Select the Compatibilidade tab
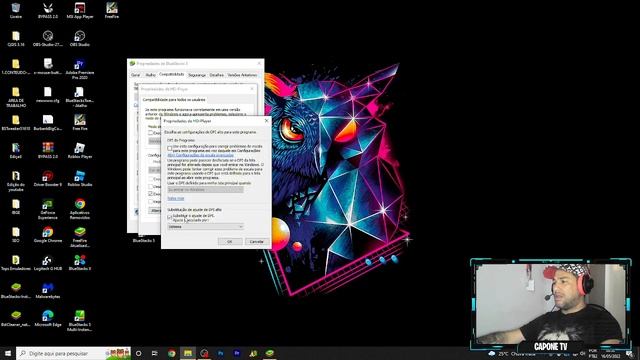The width and height of the screenshot is (640, 360). pyautogui.click(x=171, y=75)
